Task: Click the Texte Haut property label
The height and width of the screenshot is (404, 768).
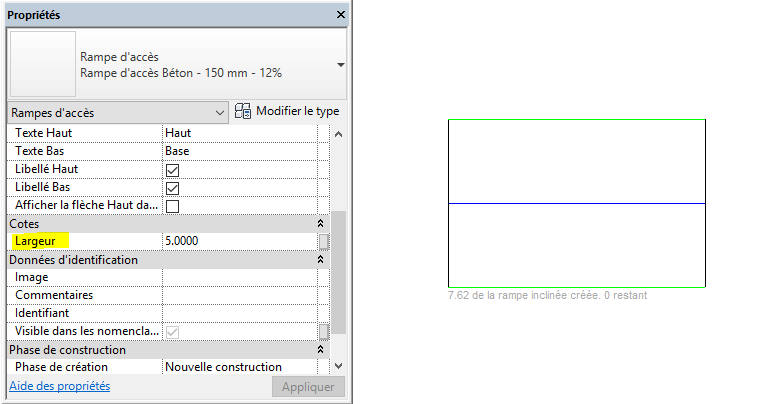Action: 44,133
